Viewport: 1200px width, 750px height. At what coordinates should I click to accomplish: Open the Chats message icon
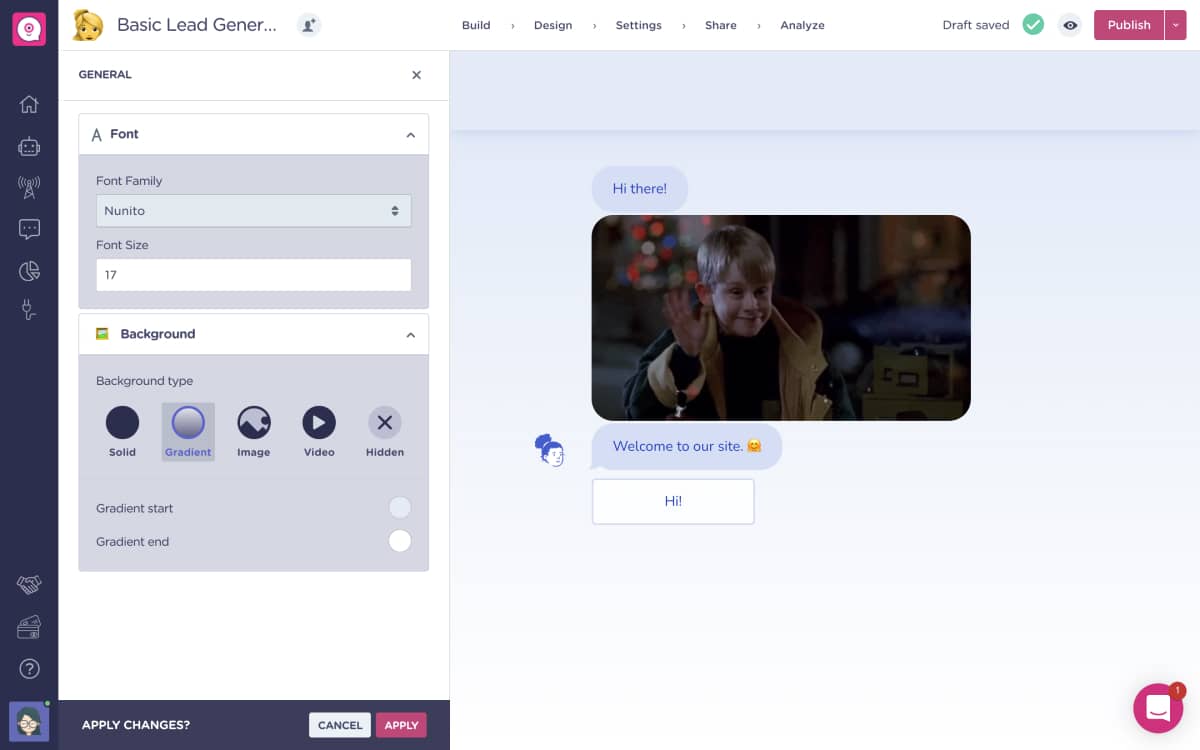click(x=29, y=229)
